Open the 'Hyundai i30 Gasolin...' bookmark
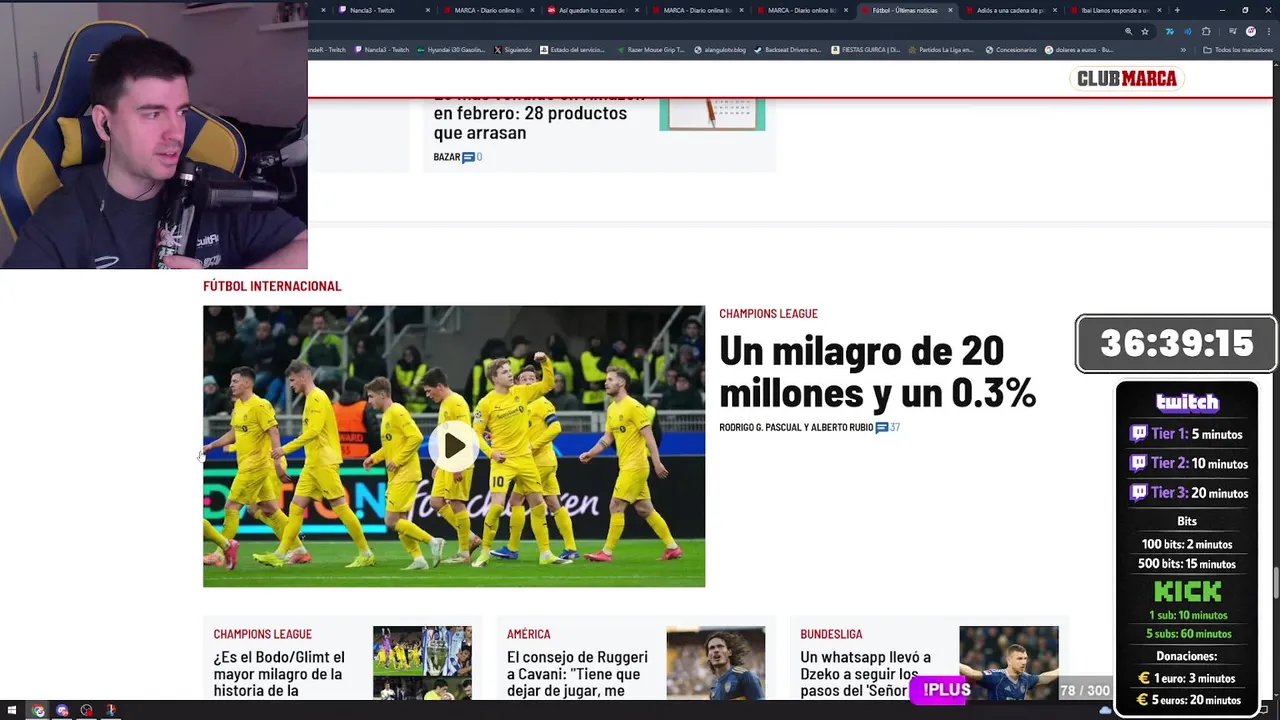Viewport: 1280px width, 720px height. coord(451,49)
